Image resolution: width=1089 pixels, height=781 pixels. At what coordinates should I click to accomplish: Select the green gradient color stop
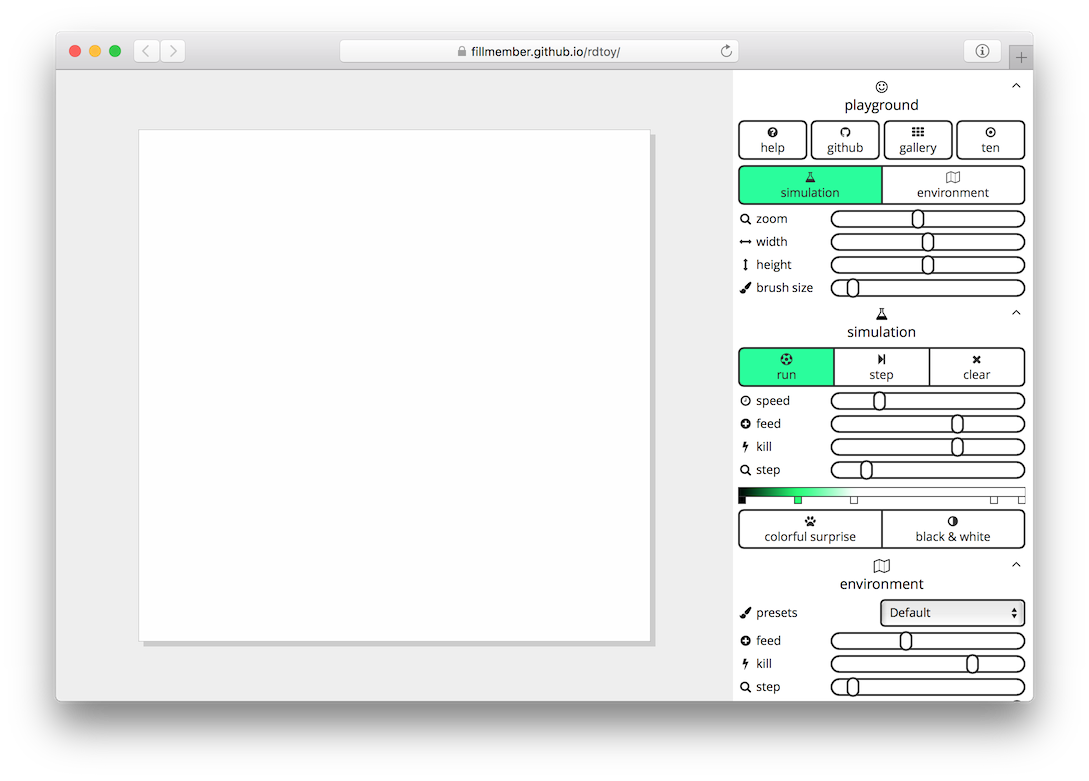point(798,500)
